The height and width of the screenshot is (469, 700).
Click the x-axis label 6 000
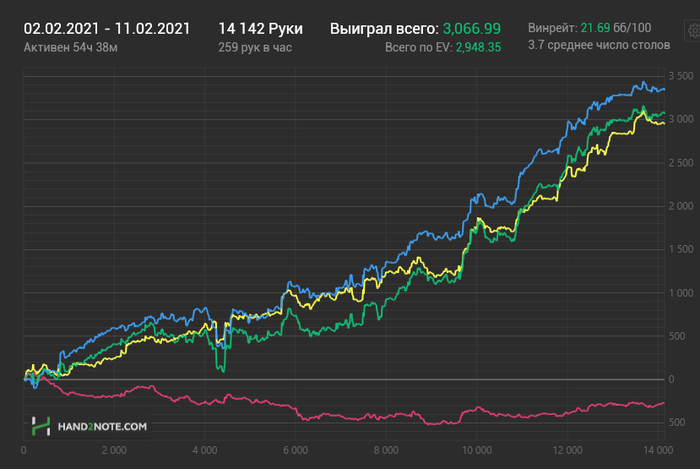tap(295, 450)
